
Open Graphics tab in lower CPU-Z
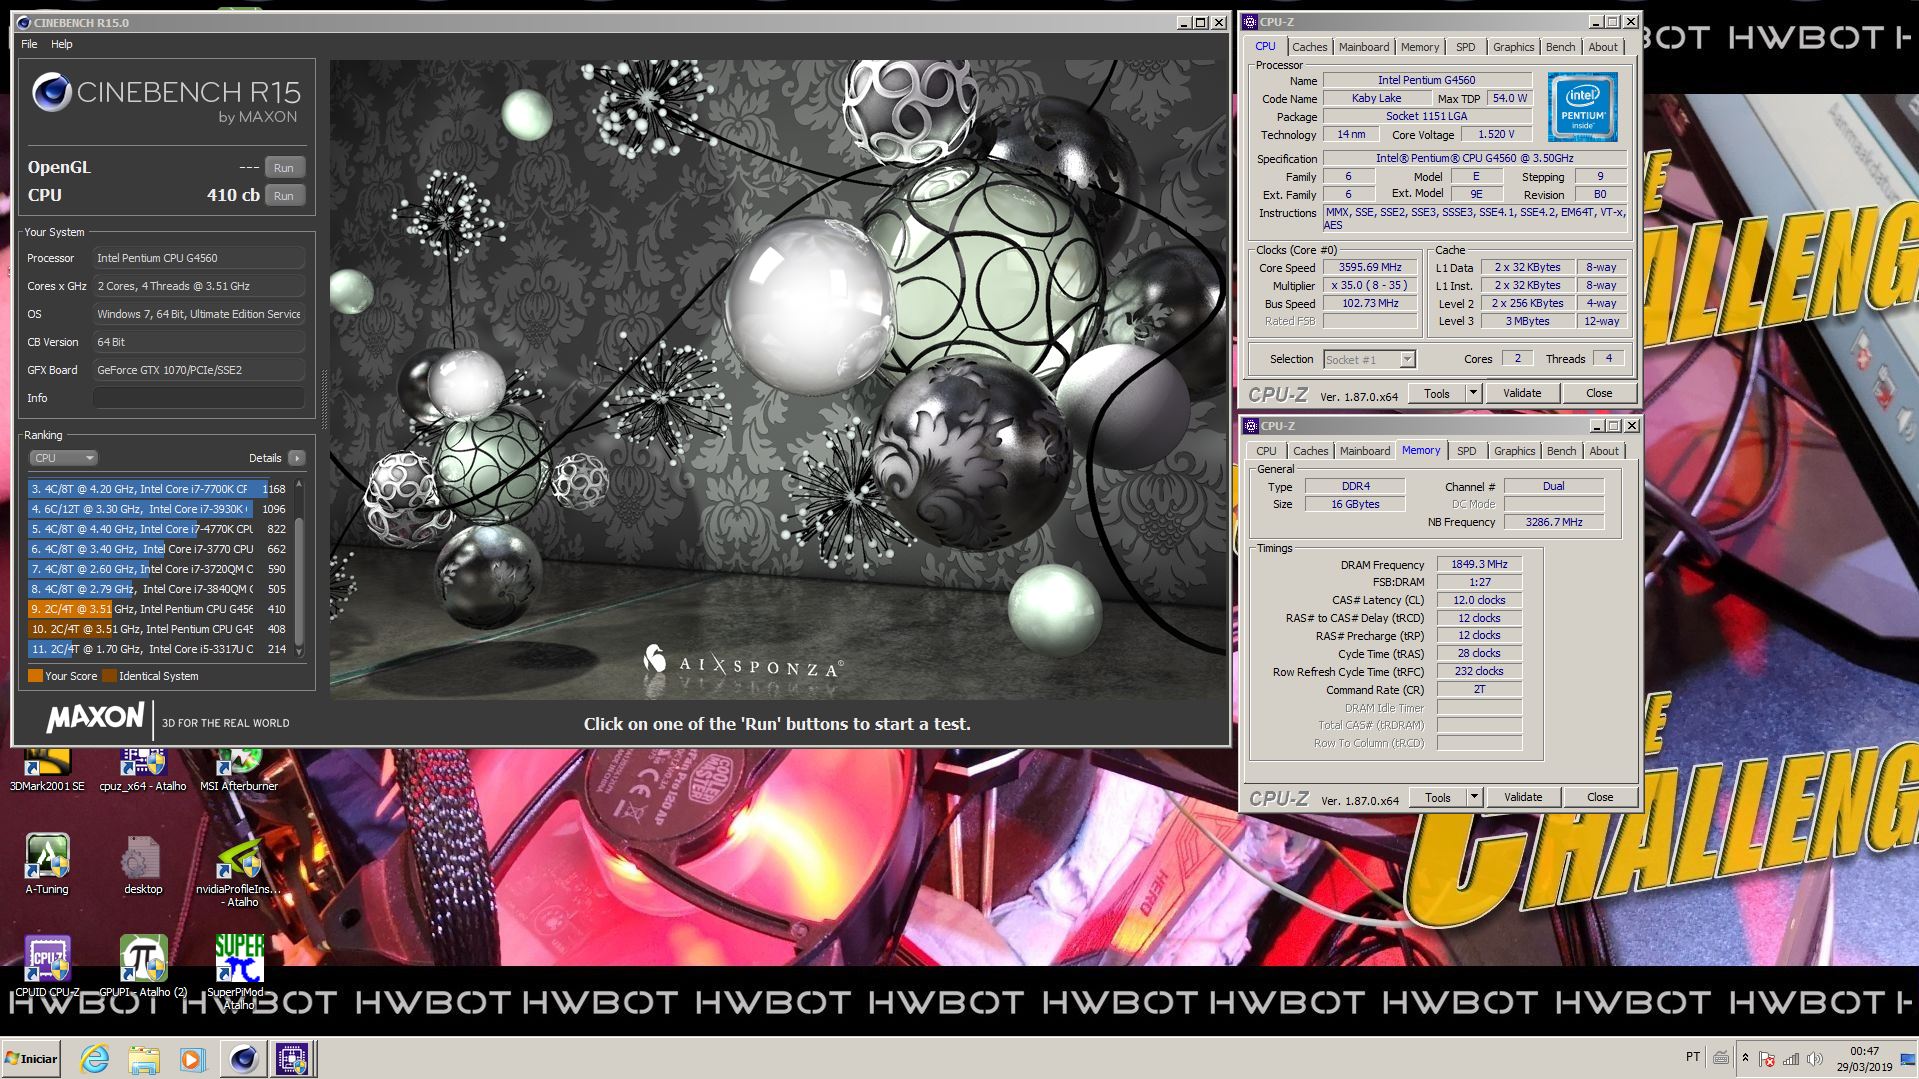point(1514,451)
